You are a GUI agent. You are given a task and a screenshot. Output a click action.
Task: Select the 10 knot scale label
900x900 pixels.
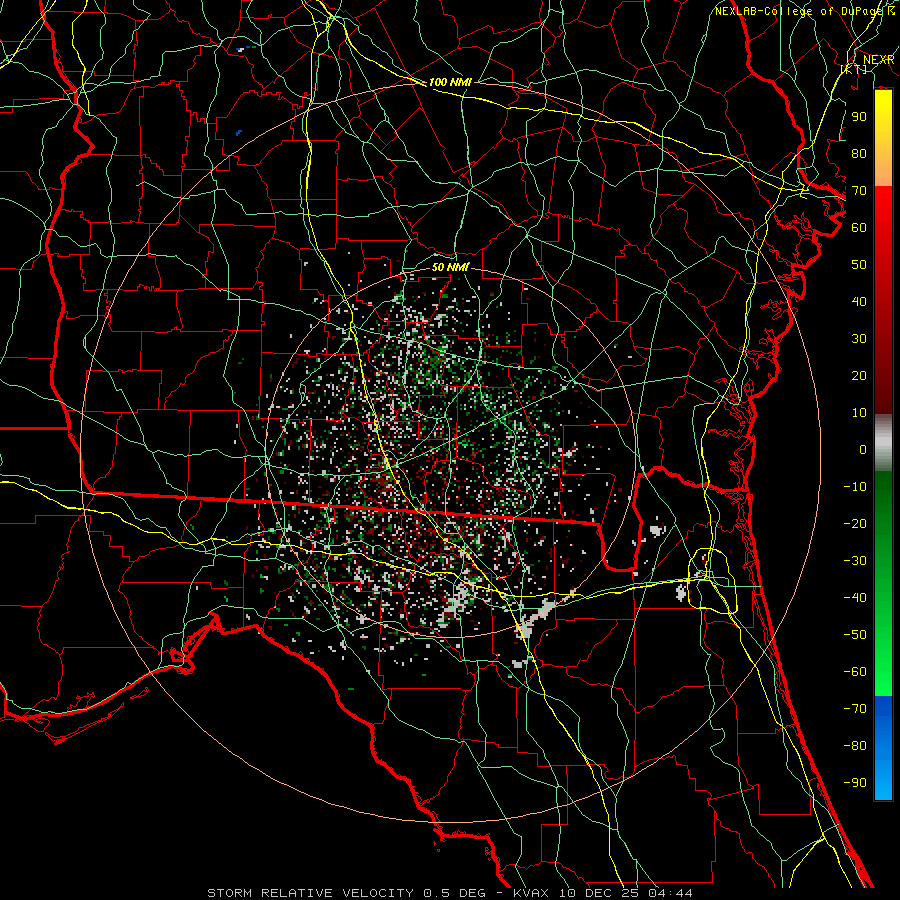point(859,413)
